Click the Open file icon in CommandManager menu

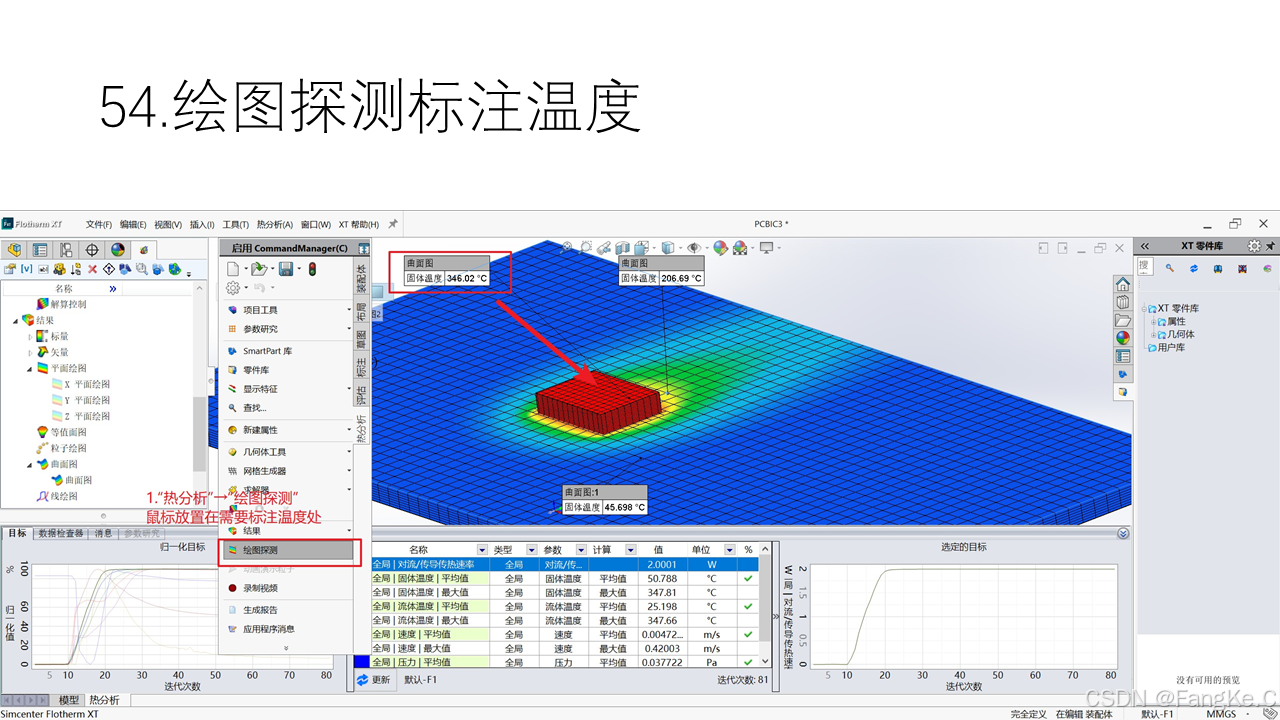(259, 269)
